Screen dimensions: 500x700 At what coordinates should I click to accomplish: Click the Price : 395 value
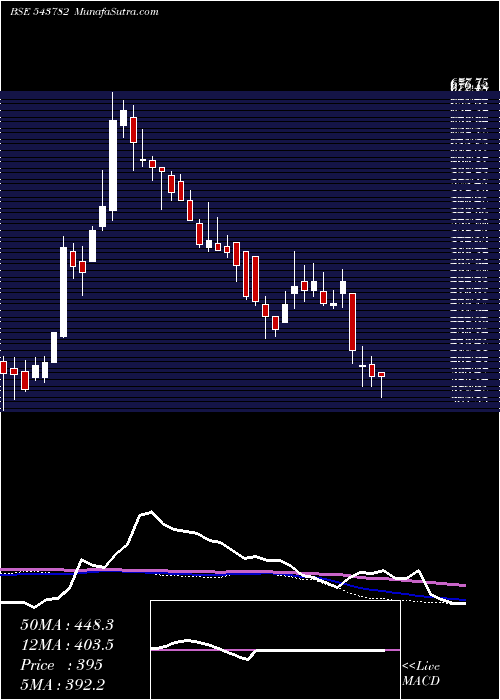tap(62, 665)
